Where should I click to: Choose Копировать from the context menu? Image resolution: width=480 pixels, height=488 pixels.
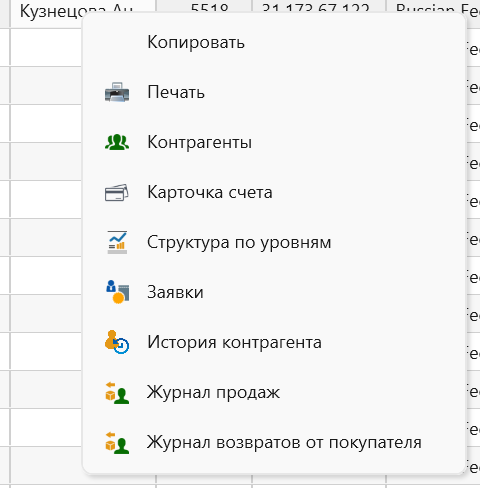(x=273, y=42)
